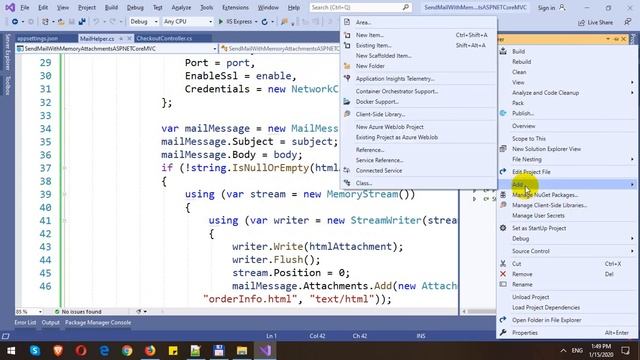Click the Application Insights Telemetry icon
Screen dimensions: 640x360
[x=347, y=78]
